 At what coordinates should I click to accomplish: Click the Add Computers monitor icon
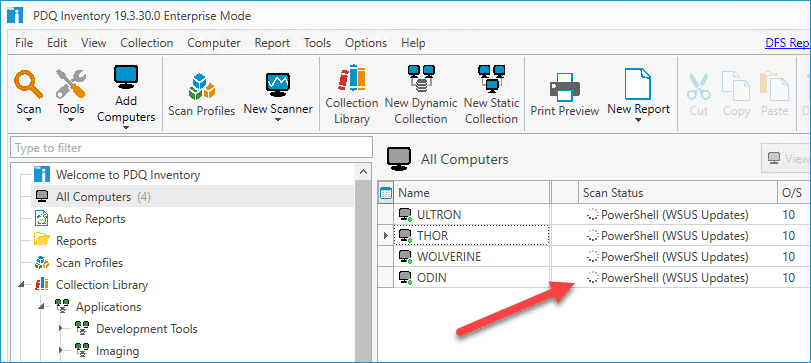[x=126, y=78]
